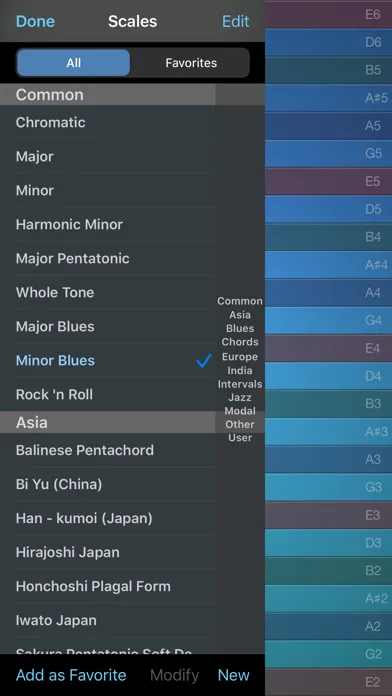Tap the G4 note strip
Image resolution: width=392 pixels, height=696 pixels.
click(x=329, y=320)
